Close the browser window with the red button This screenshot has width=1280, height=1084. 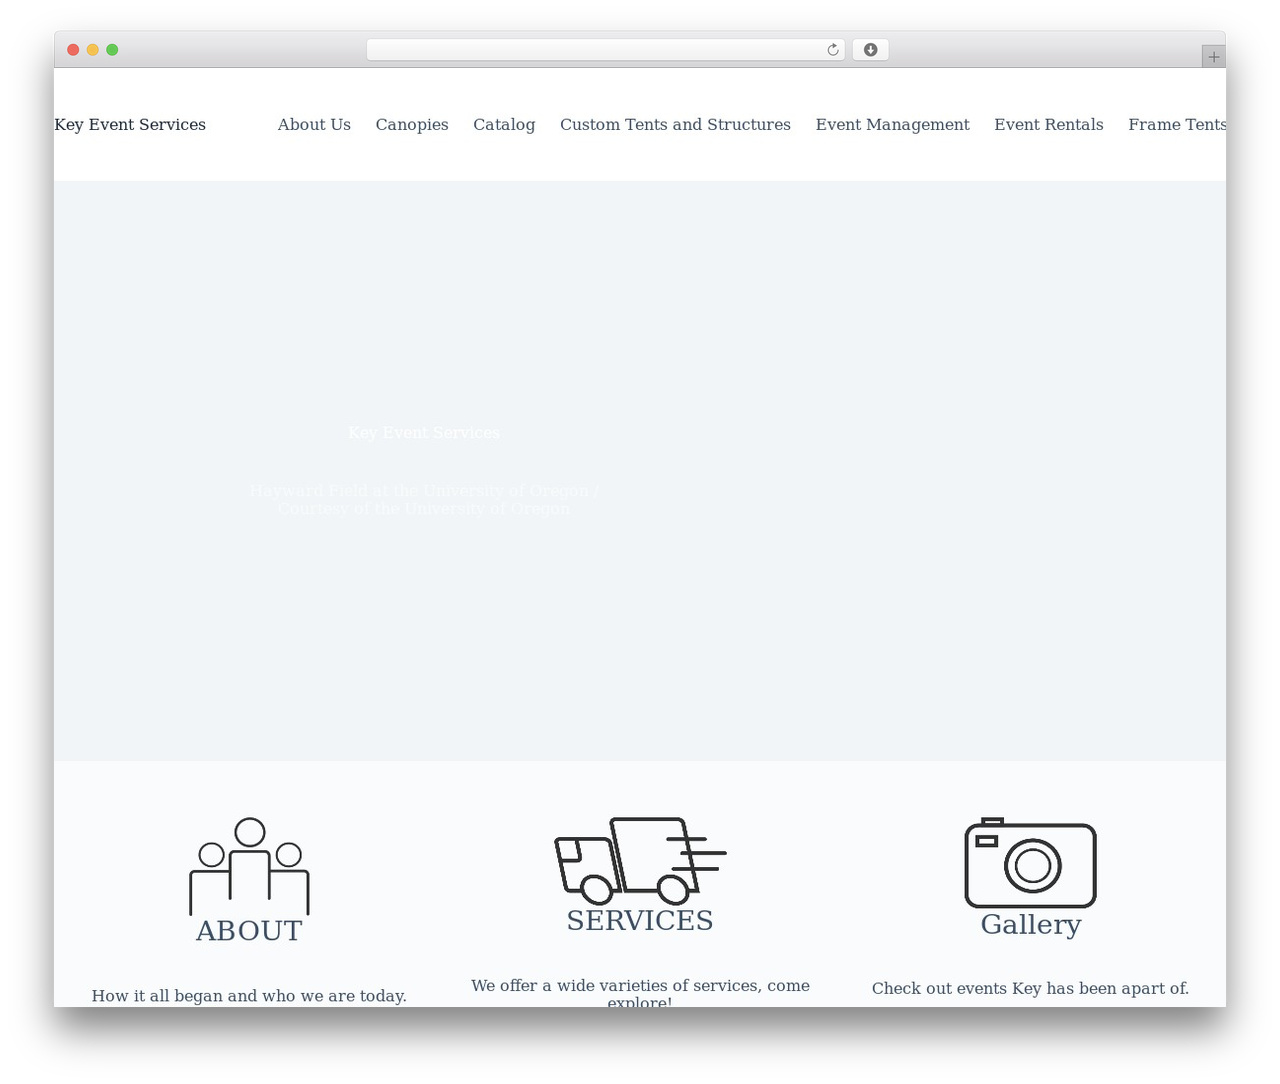tap(73, 50)
